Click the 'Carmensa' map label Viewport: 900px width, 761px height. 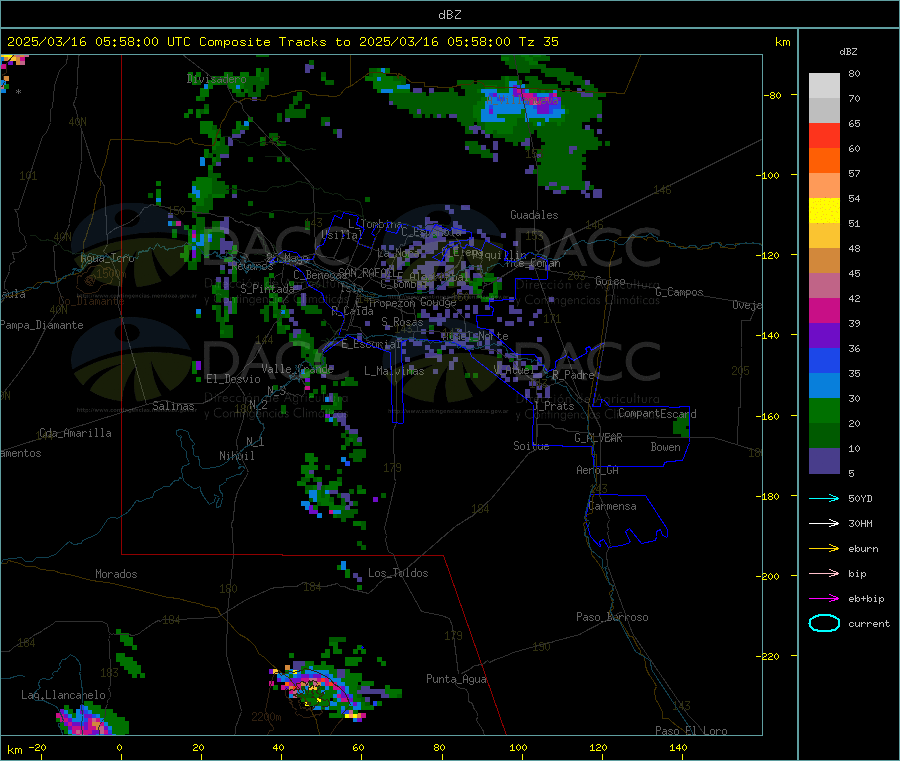612,507
